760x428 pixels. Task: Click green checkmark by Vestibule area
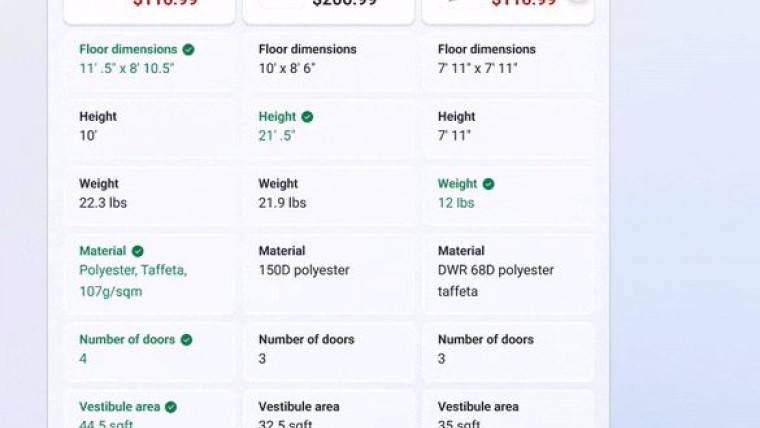click(x=171, y=407)
